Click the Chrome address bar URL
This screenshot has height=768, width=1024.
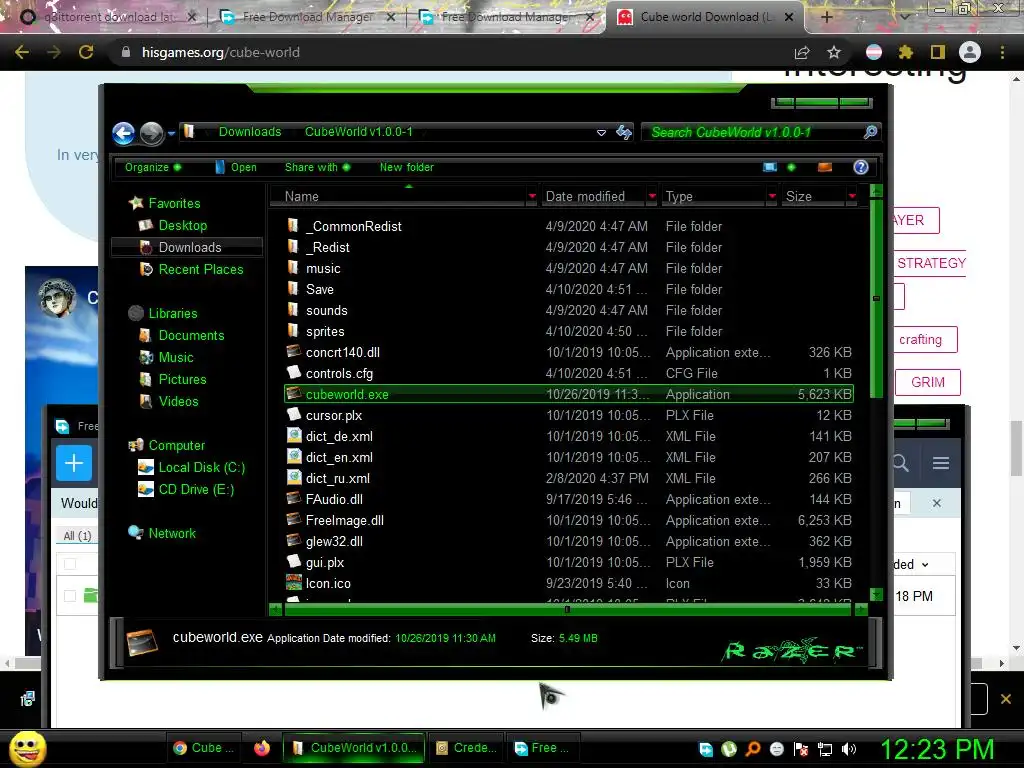pos(221,52)
